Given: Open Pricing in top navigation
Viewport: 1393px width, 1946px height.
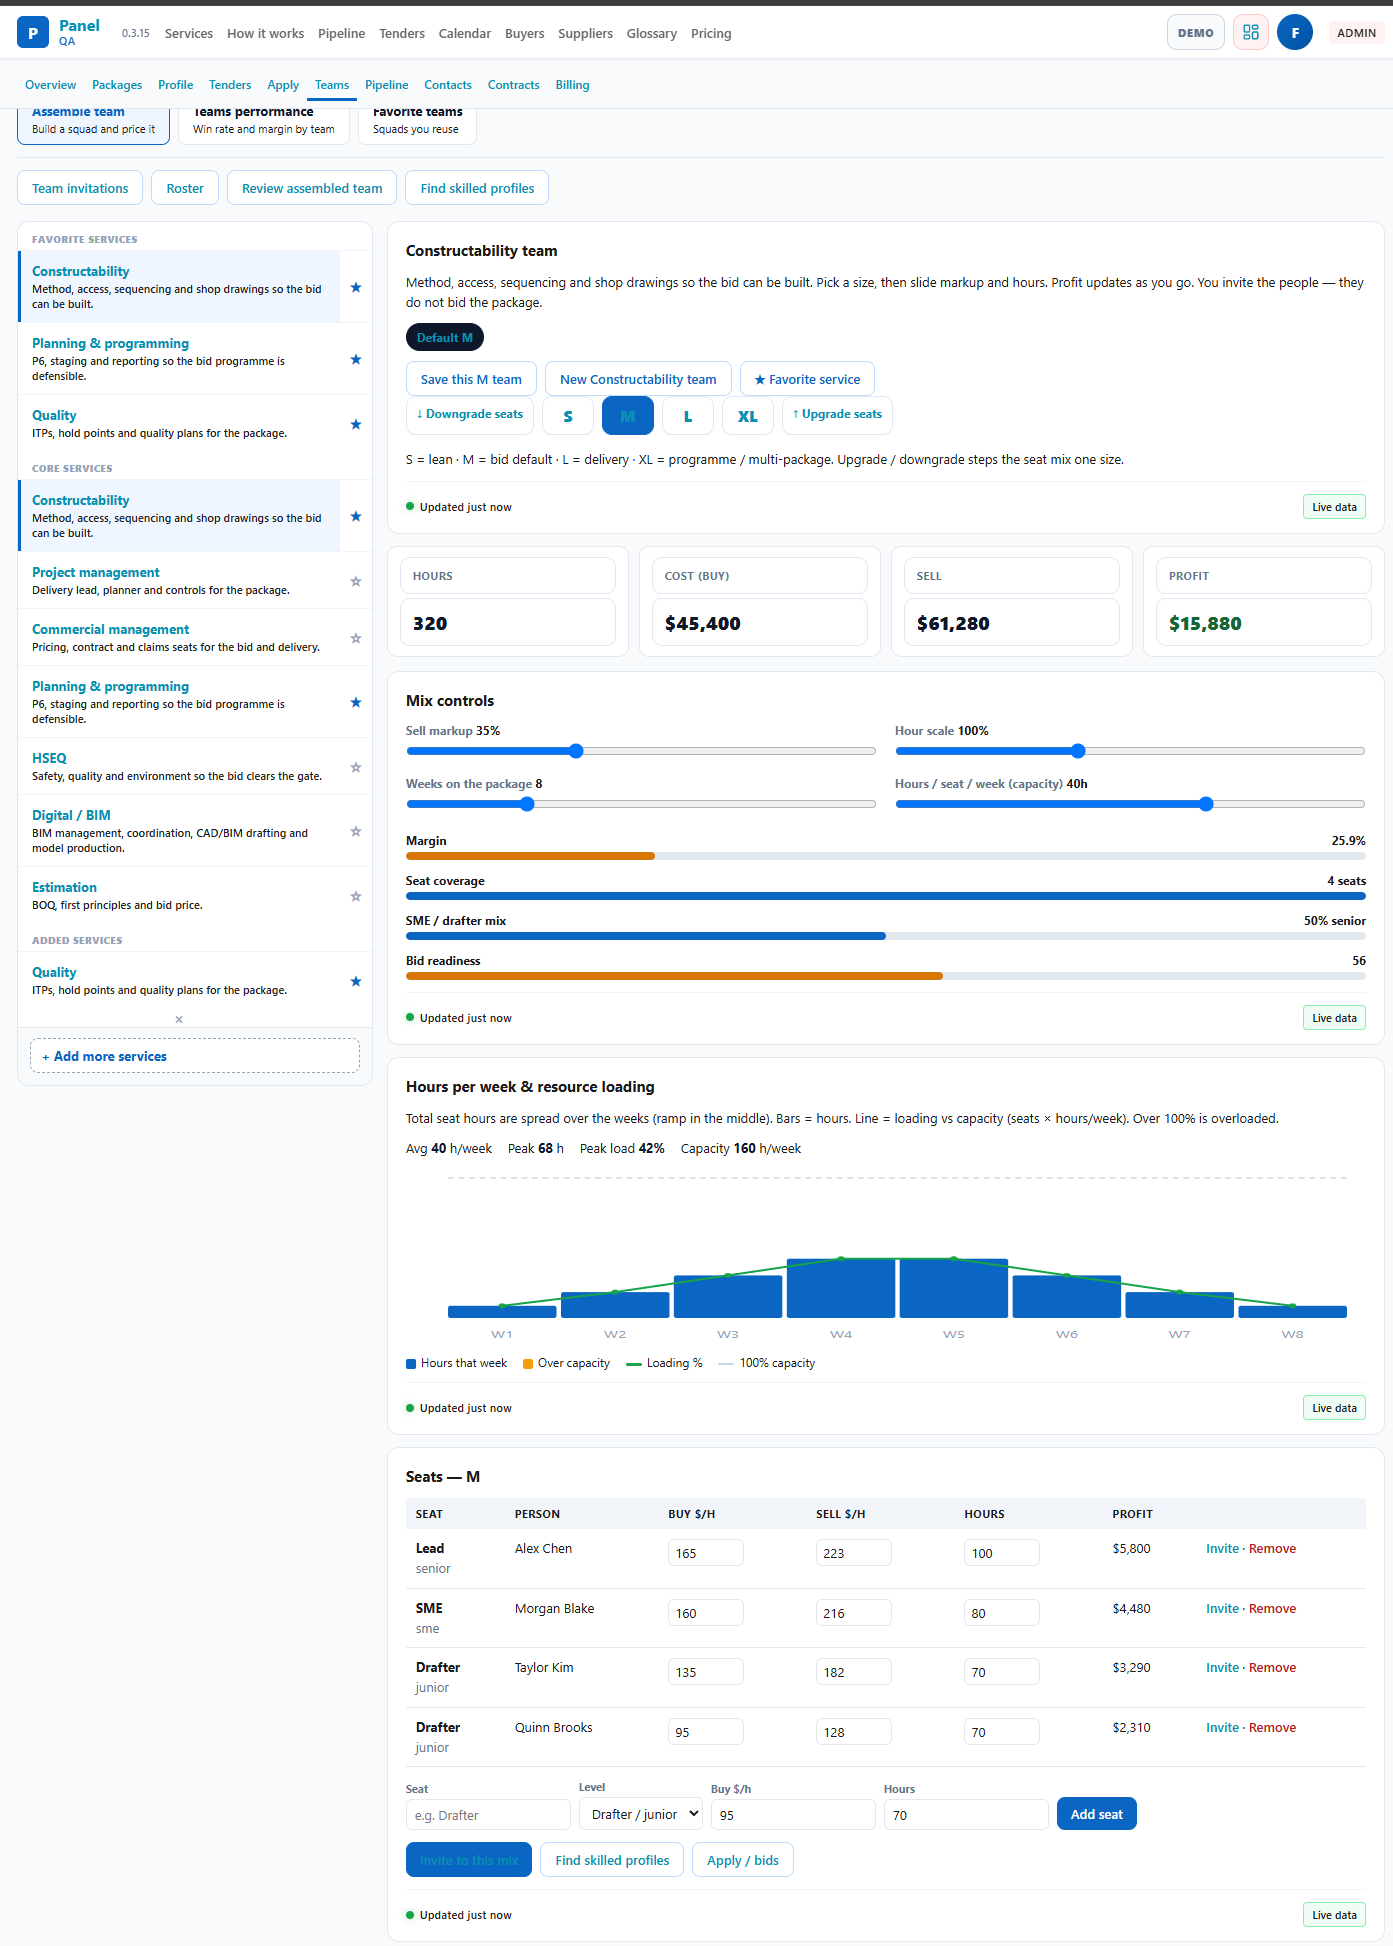Looking at the screenshot, I should [x=711, y=33].
